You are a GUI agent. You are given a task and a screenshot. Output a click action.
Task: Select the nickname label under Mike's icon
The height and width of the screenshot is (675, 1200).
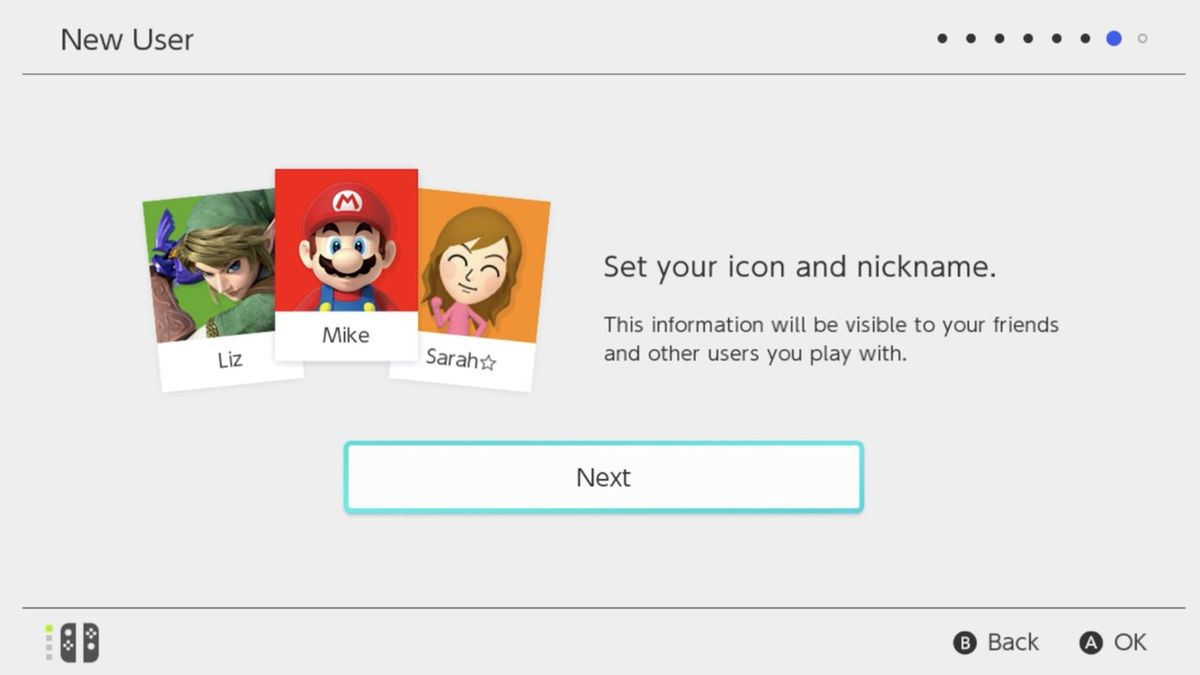click(346, 335)
